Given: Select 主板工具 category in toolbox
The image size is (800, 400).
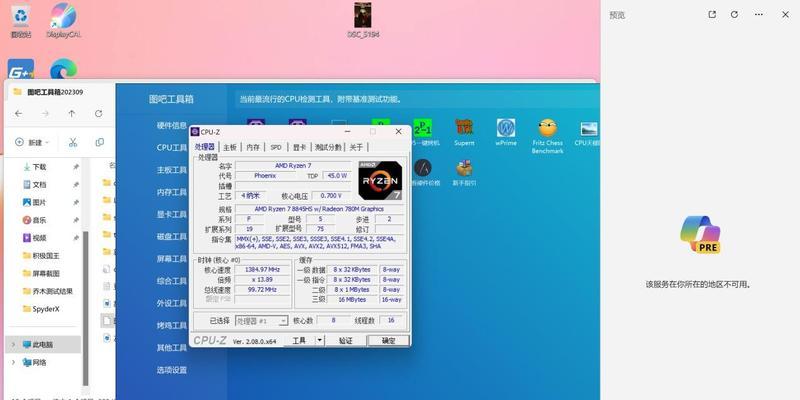Looking at the screenshot, I should 171,170.
